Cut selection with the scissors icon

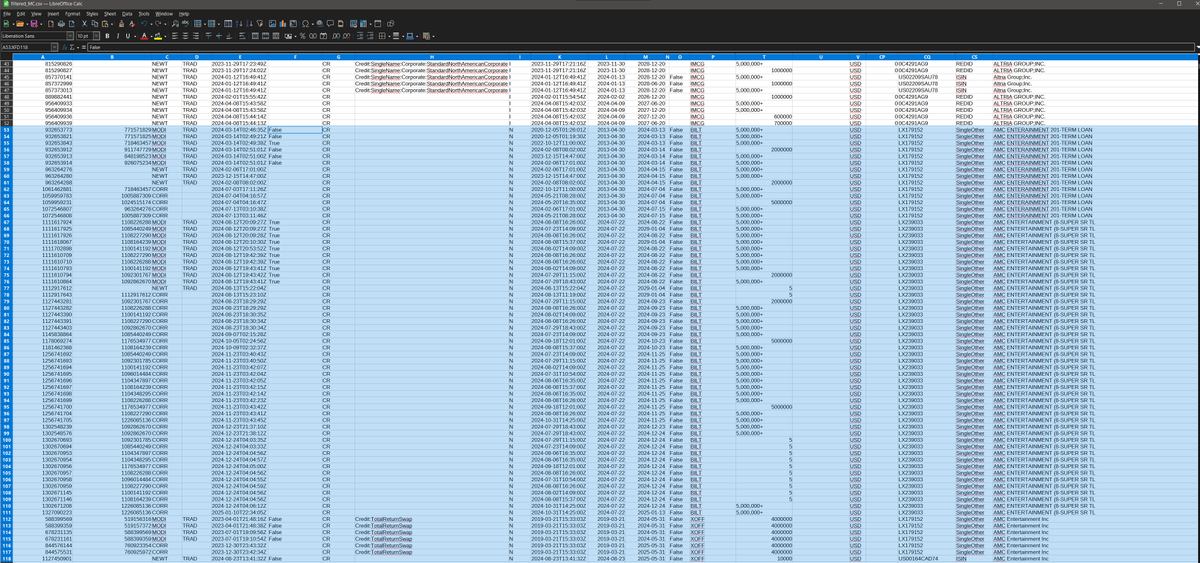(x=84, y=24)
